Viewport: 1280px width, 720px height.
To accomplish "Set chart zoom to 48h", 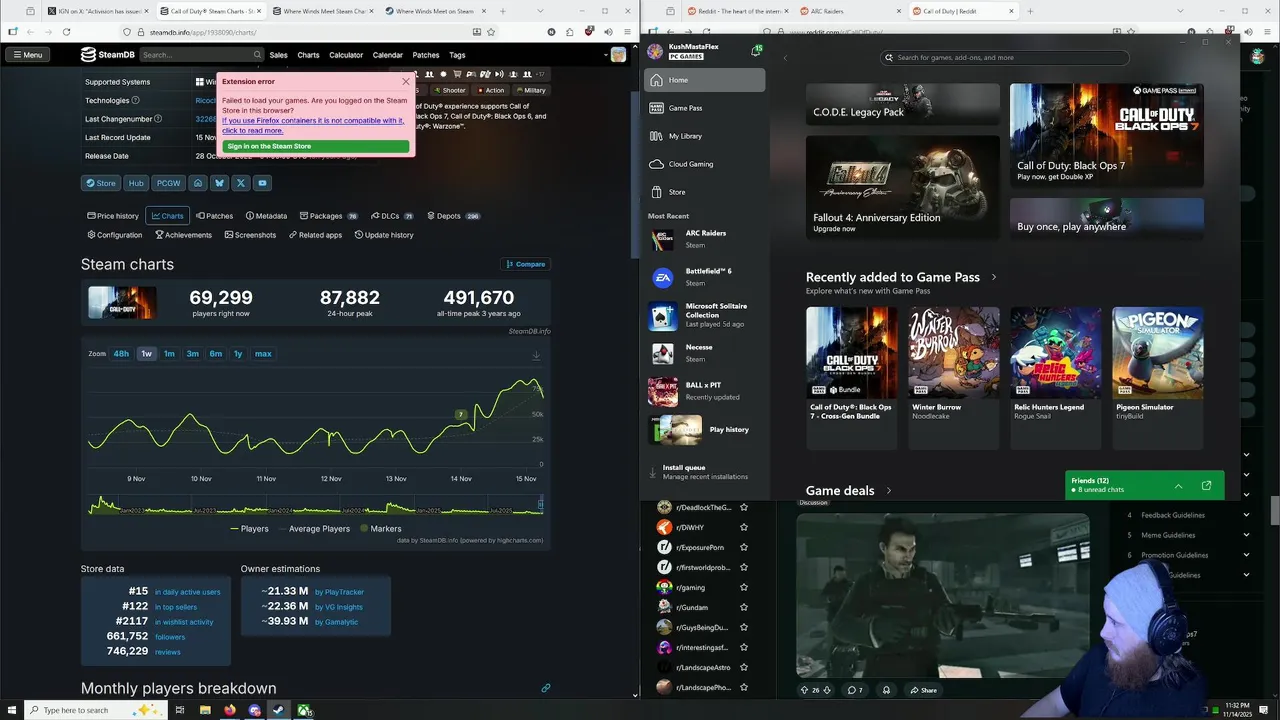I will pos(121,354).
